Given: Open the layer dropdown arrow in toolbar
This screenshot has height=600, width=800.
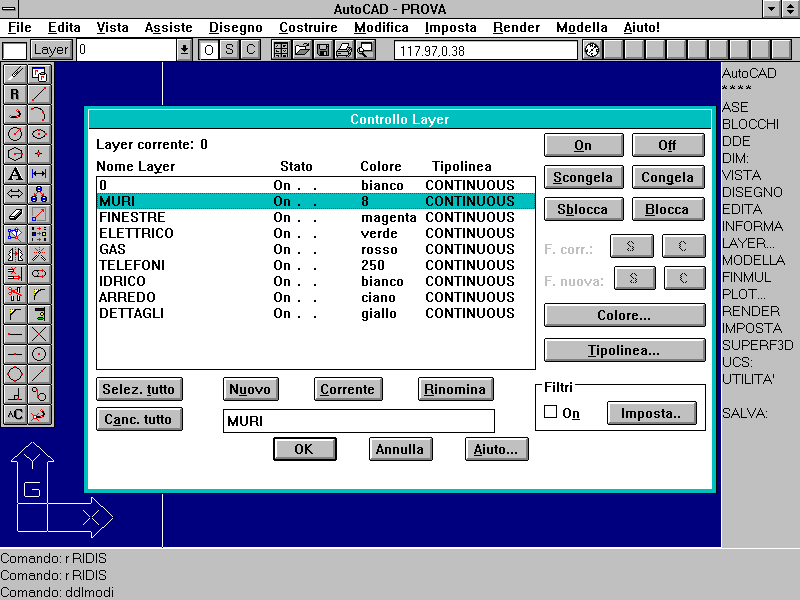Looking at the screenshot, I should pos(184,50).
